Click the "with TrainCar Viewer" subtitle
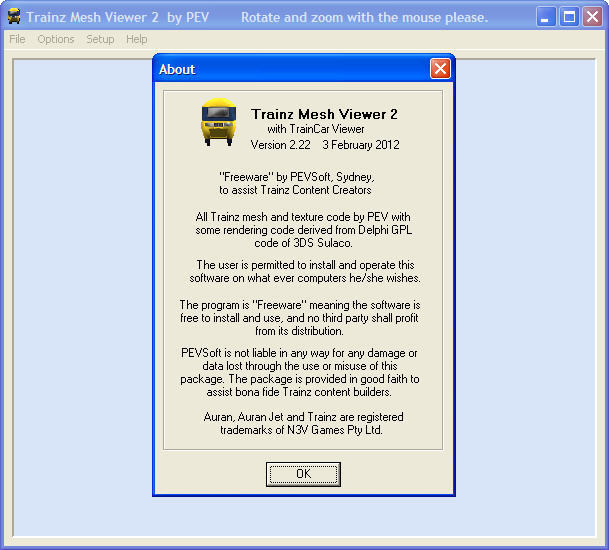Image resolution: width=609 pixels, height=550 pixels. [316, 129]
